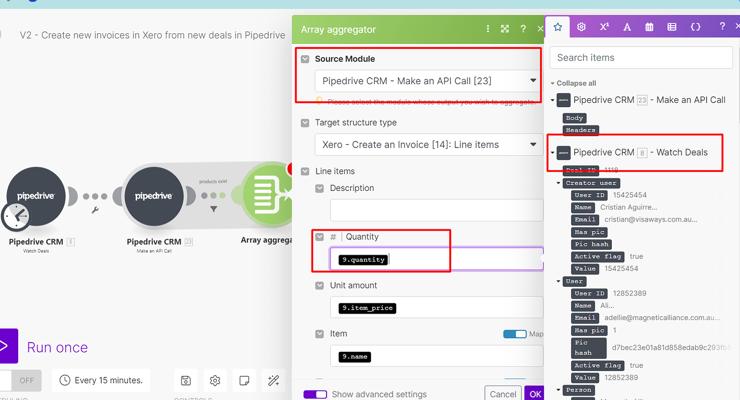Toggle the Line items checkbox
This screenshot has width=740, height=400.
[x=305, y=171]
